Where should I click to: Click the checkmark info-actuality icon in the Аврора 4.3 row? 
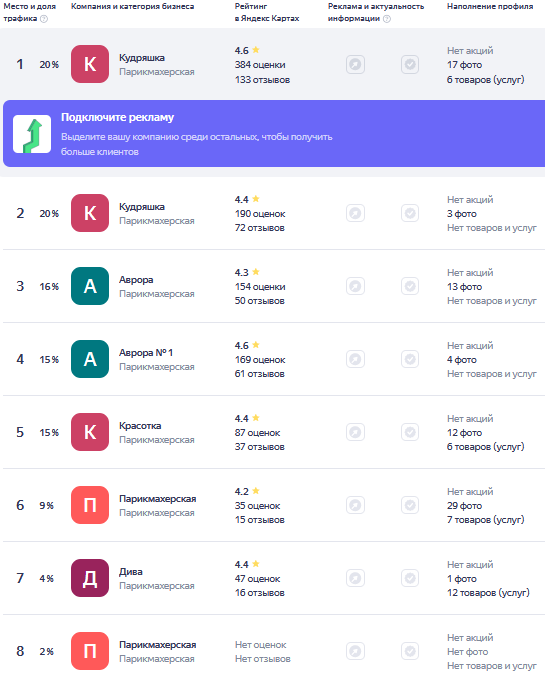pyautogui.click(x=410, y=286)
